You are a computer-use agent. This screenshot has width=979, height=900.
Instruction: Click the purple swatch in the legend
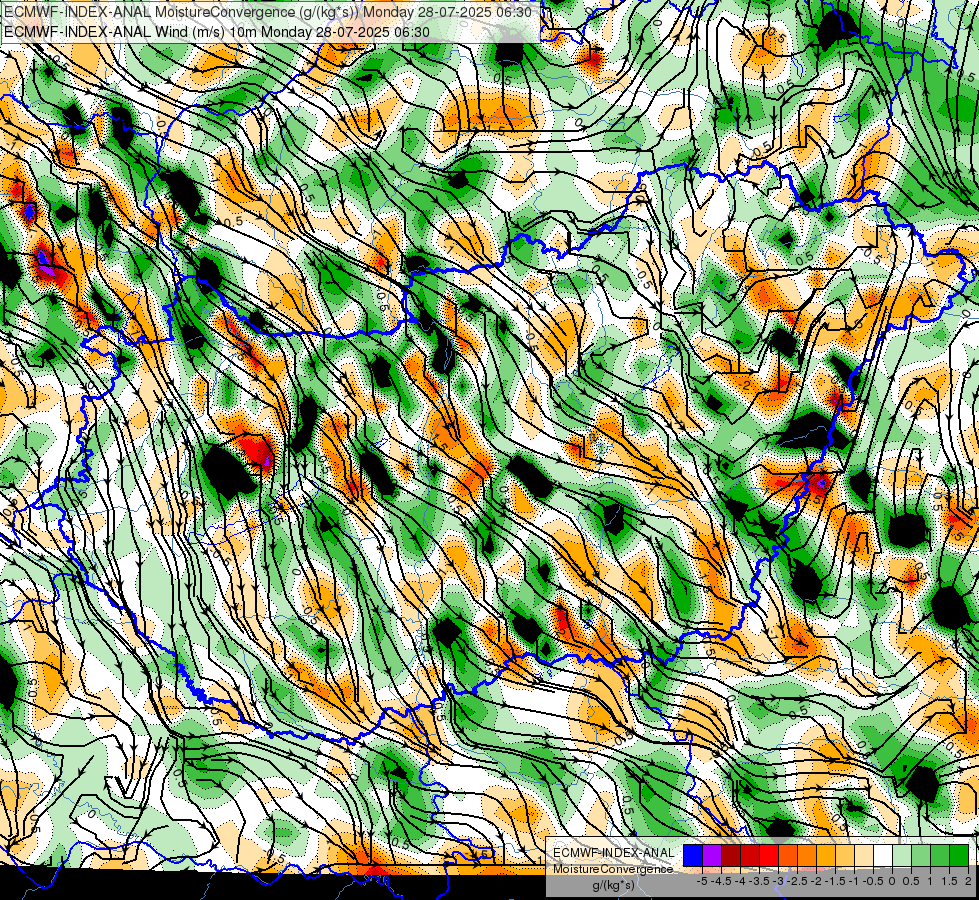(712, 856)
